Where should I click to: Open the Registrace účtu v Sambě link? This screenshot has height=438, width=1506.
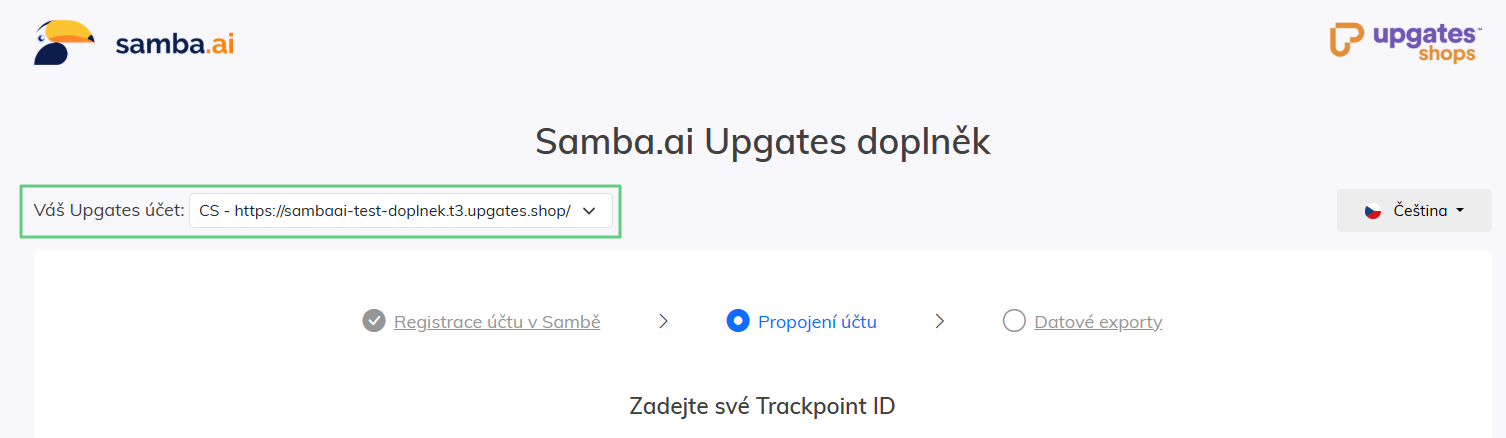click(497, 322)
